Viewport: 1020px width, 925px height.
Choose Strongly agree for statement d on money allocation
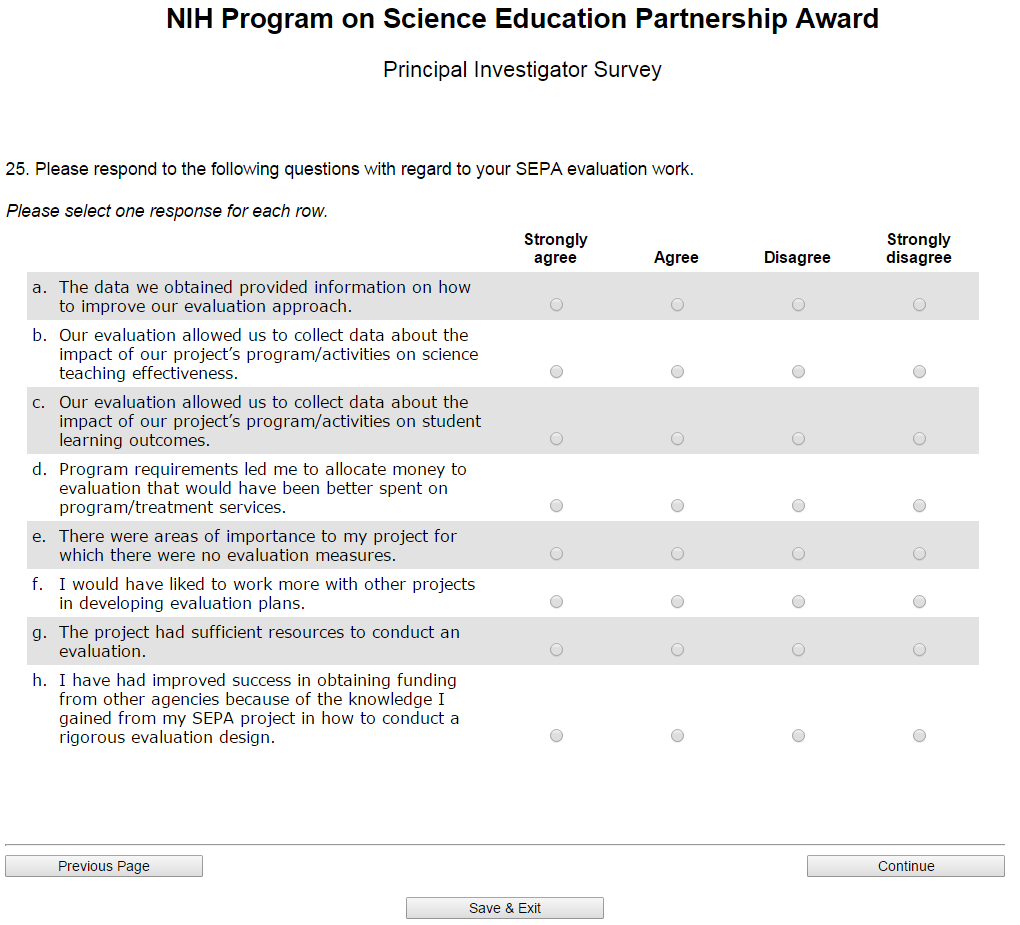click(556, 506)
